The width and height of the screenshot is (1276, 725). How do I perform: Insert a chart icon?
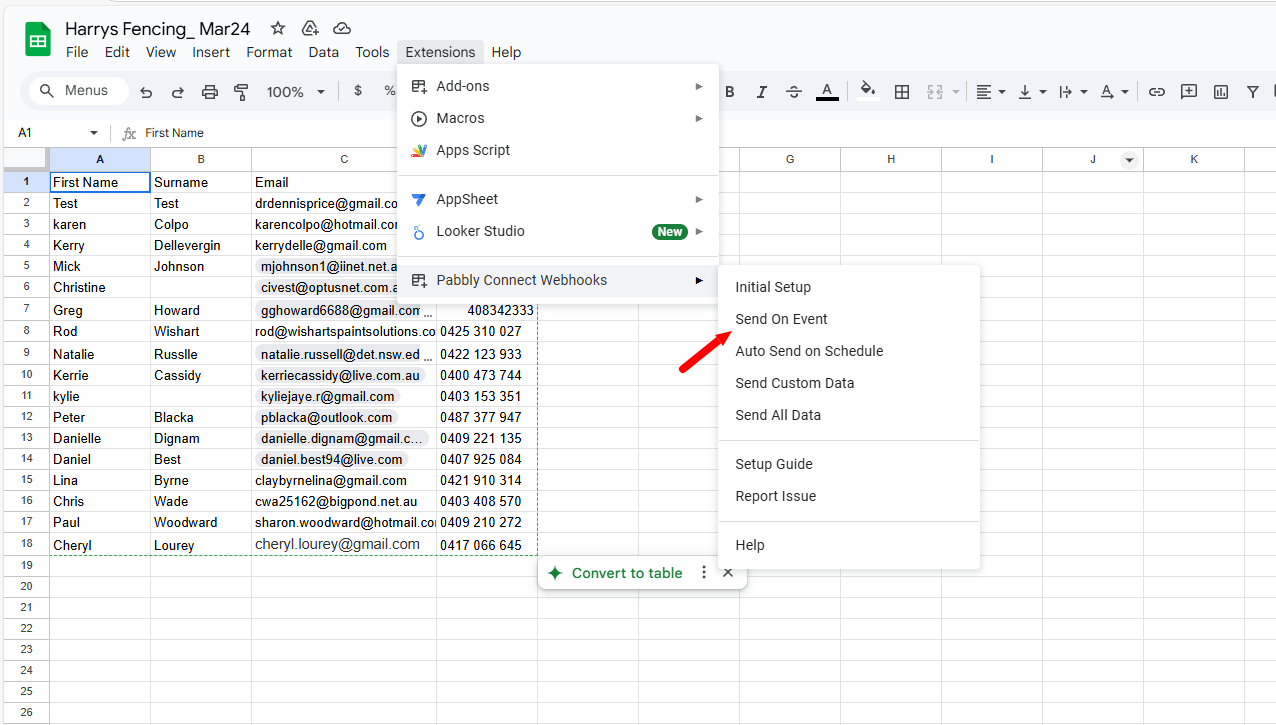tap(1221, 92)
